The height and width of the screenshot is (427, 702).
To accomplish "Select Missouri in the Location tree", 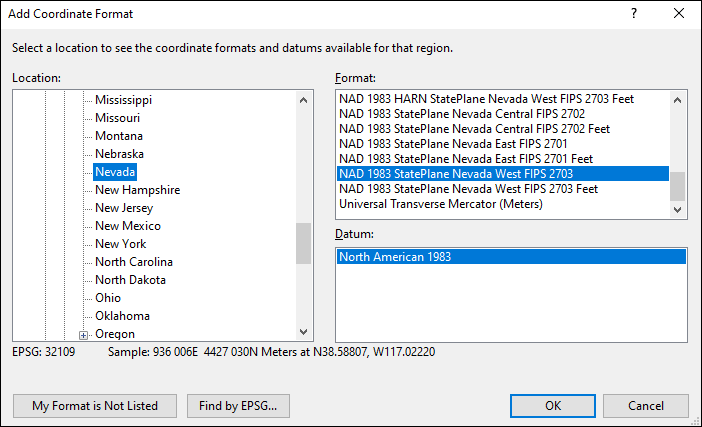I will pos(117,118).
